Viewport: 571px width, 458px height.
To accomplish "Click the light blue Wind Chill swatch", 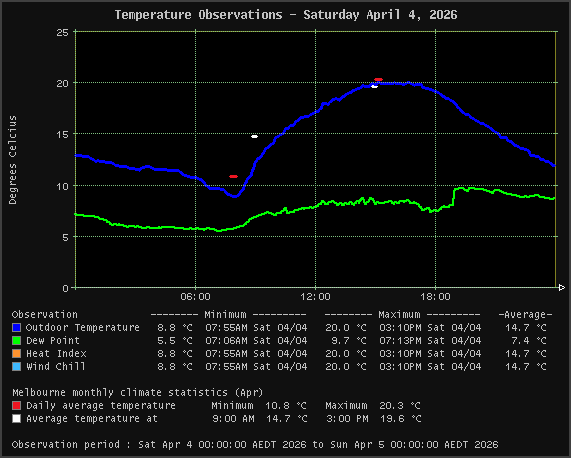I will tap(16, 367).
